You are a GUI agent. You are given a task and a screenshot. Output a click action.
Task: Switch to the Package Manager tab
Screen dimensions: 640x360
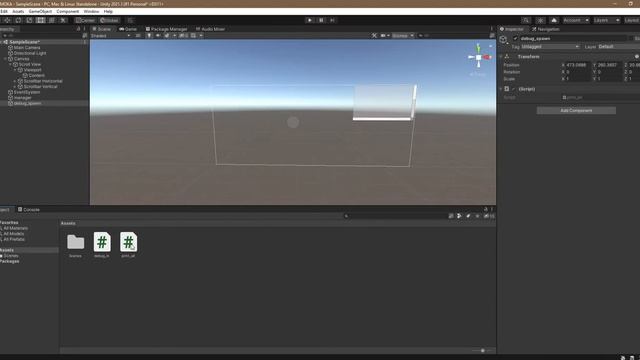pos(167,29)
